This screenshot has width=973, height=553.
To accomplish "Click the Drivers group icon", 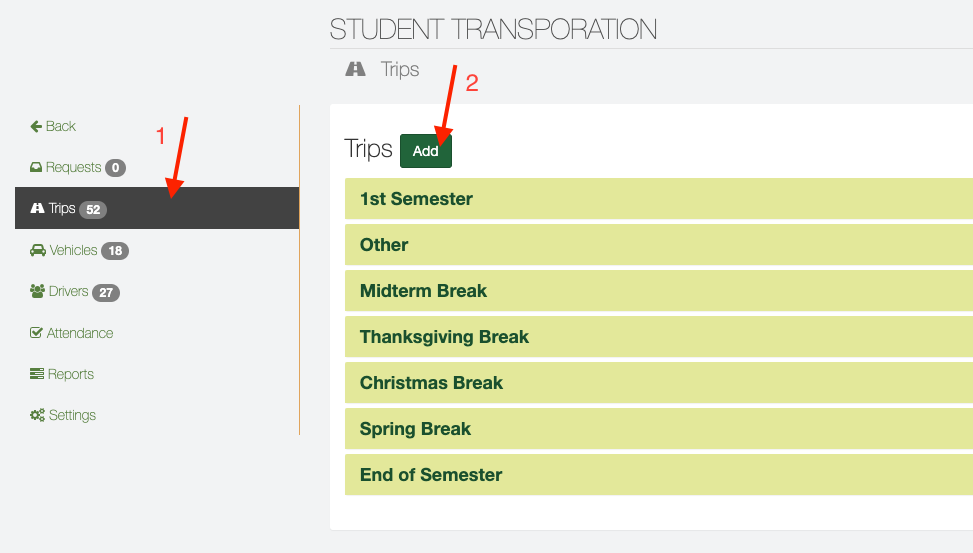I will [37, 291].
